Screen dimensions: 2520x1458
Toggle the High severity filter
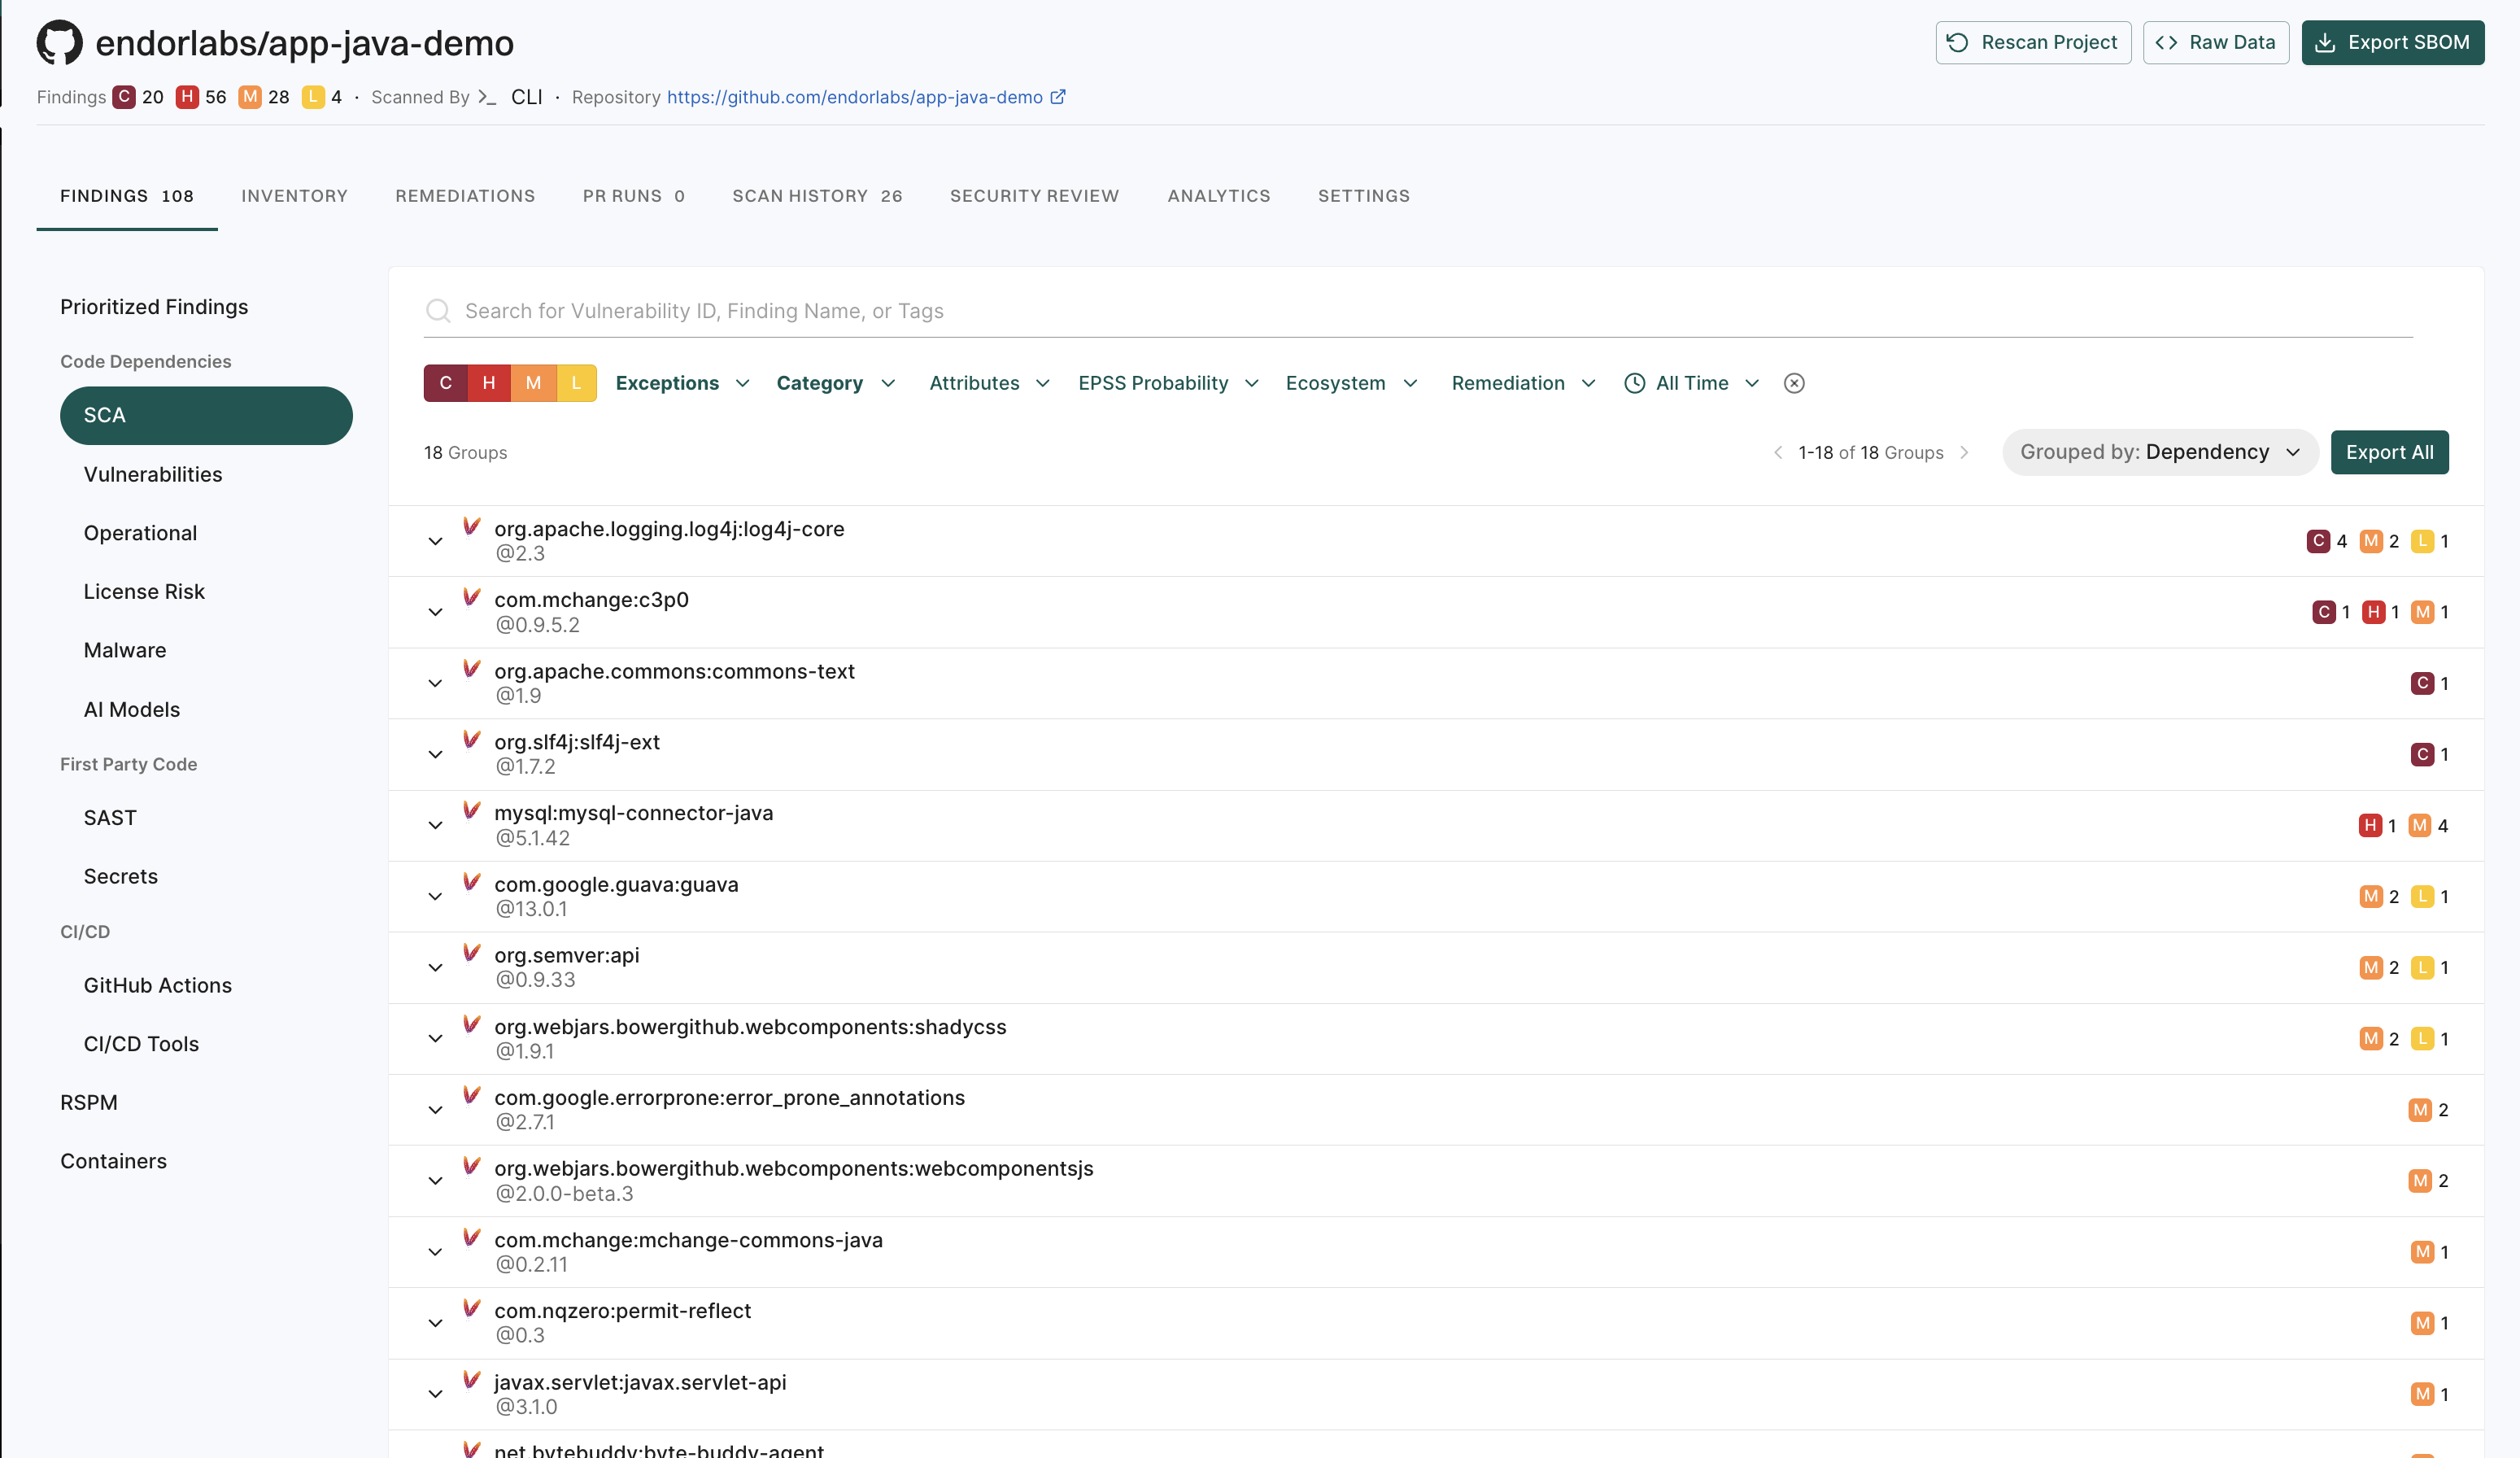pyautogui.click(x=489, y=383)
